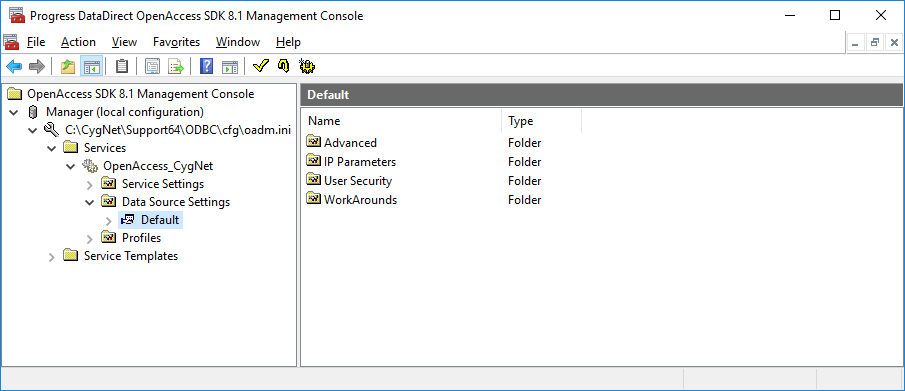Viewport: 905px width, 391px height.
Task: Collapse the Services node
Action: point(52,148)
